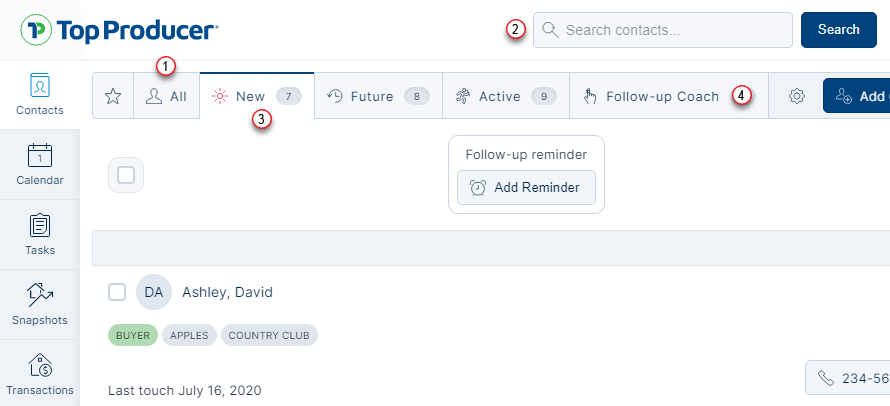
Task: Open the Ashley, David contact link
Action: point(227,292)
